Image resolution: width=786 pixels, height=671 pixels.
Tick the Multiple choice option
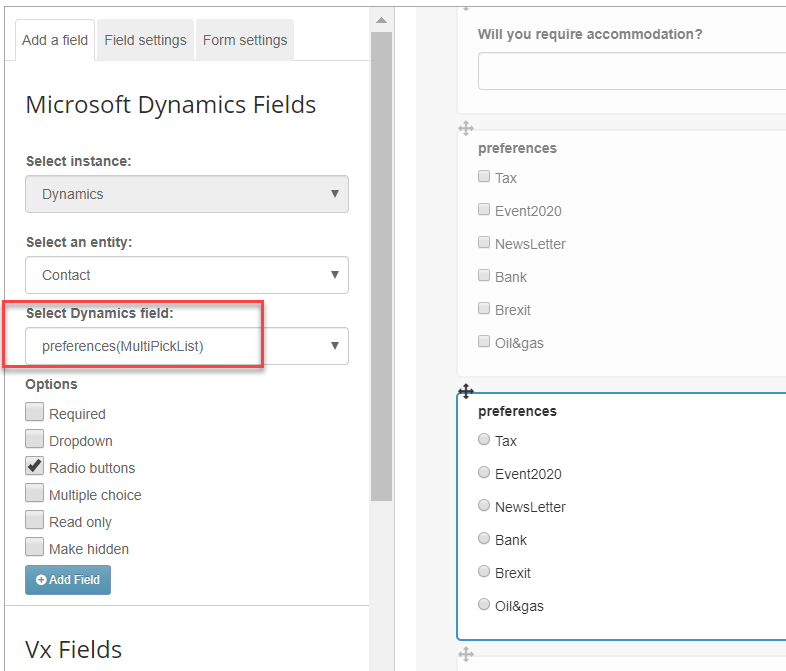pos(35,493)
